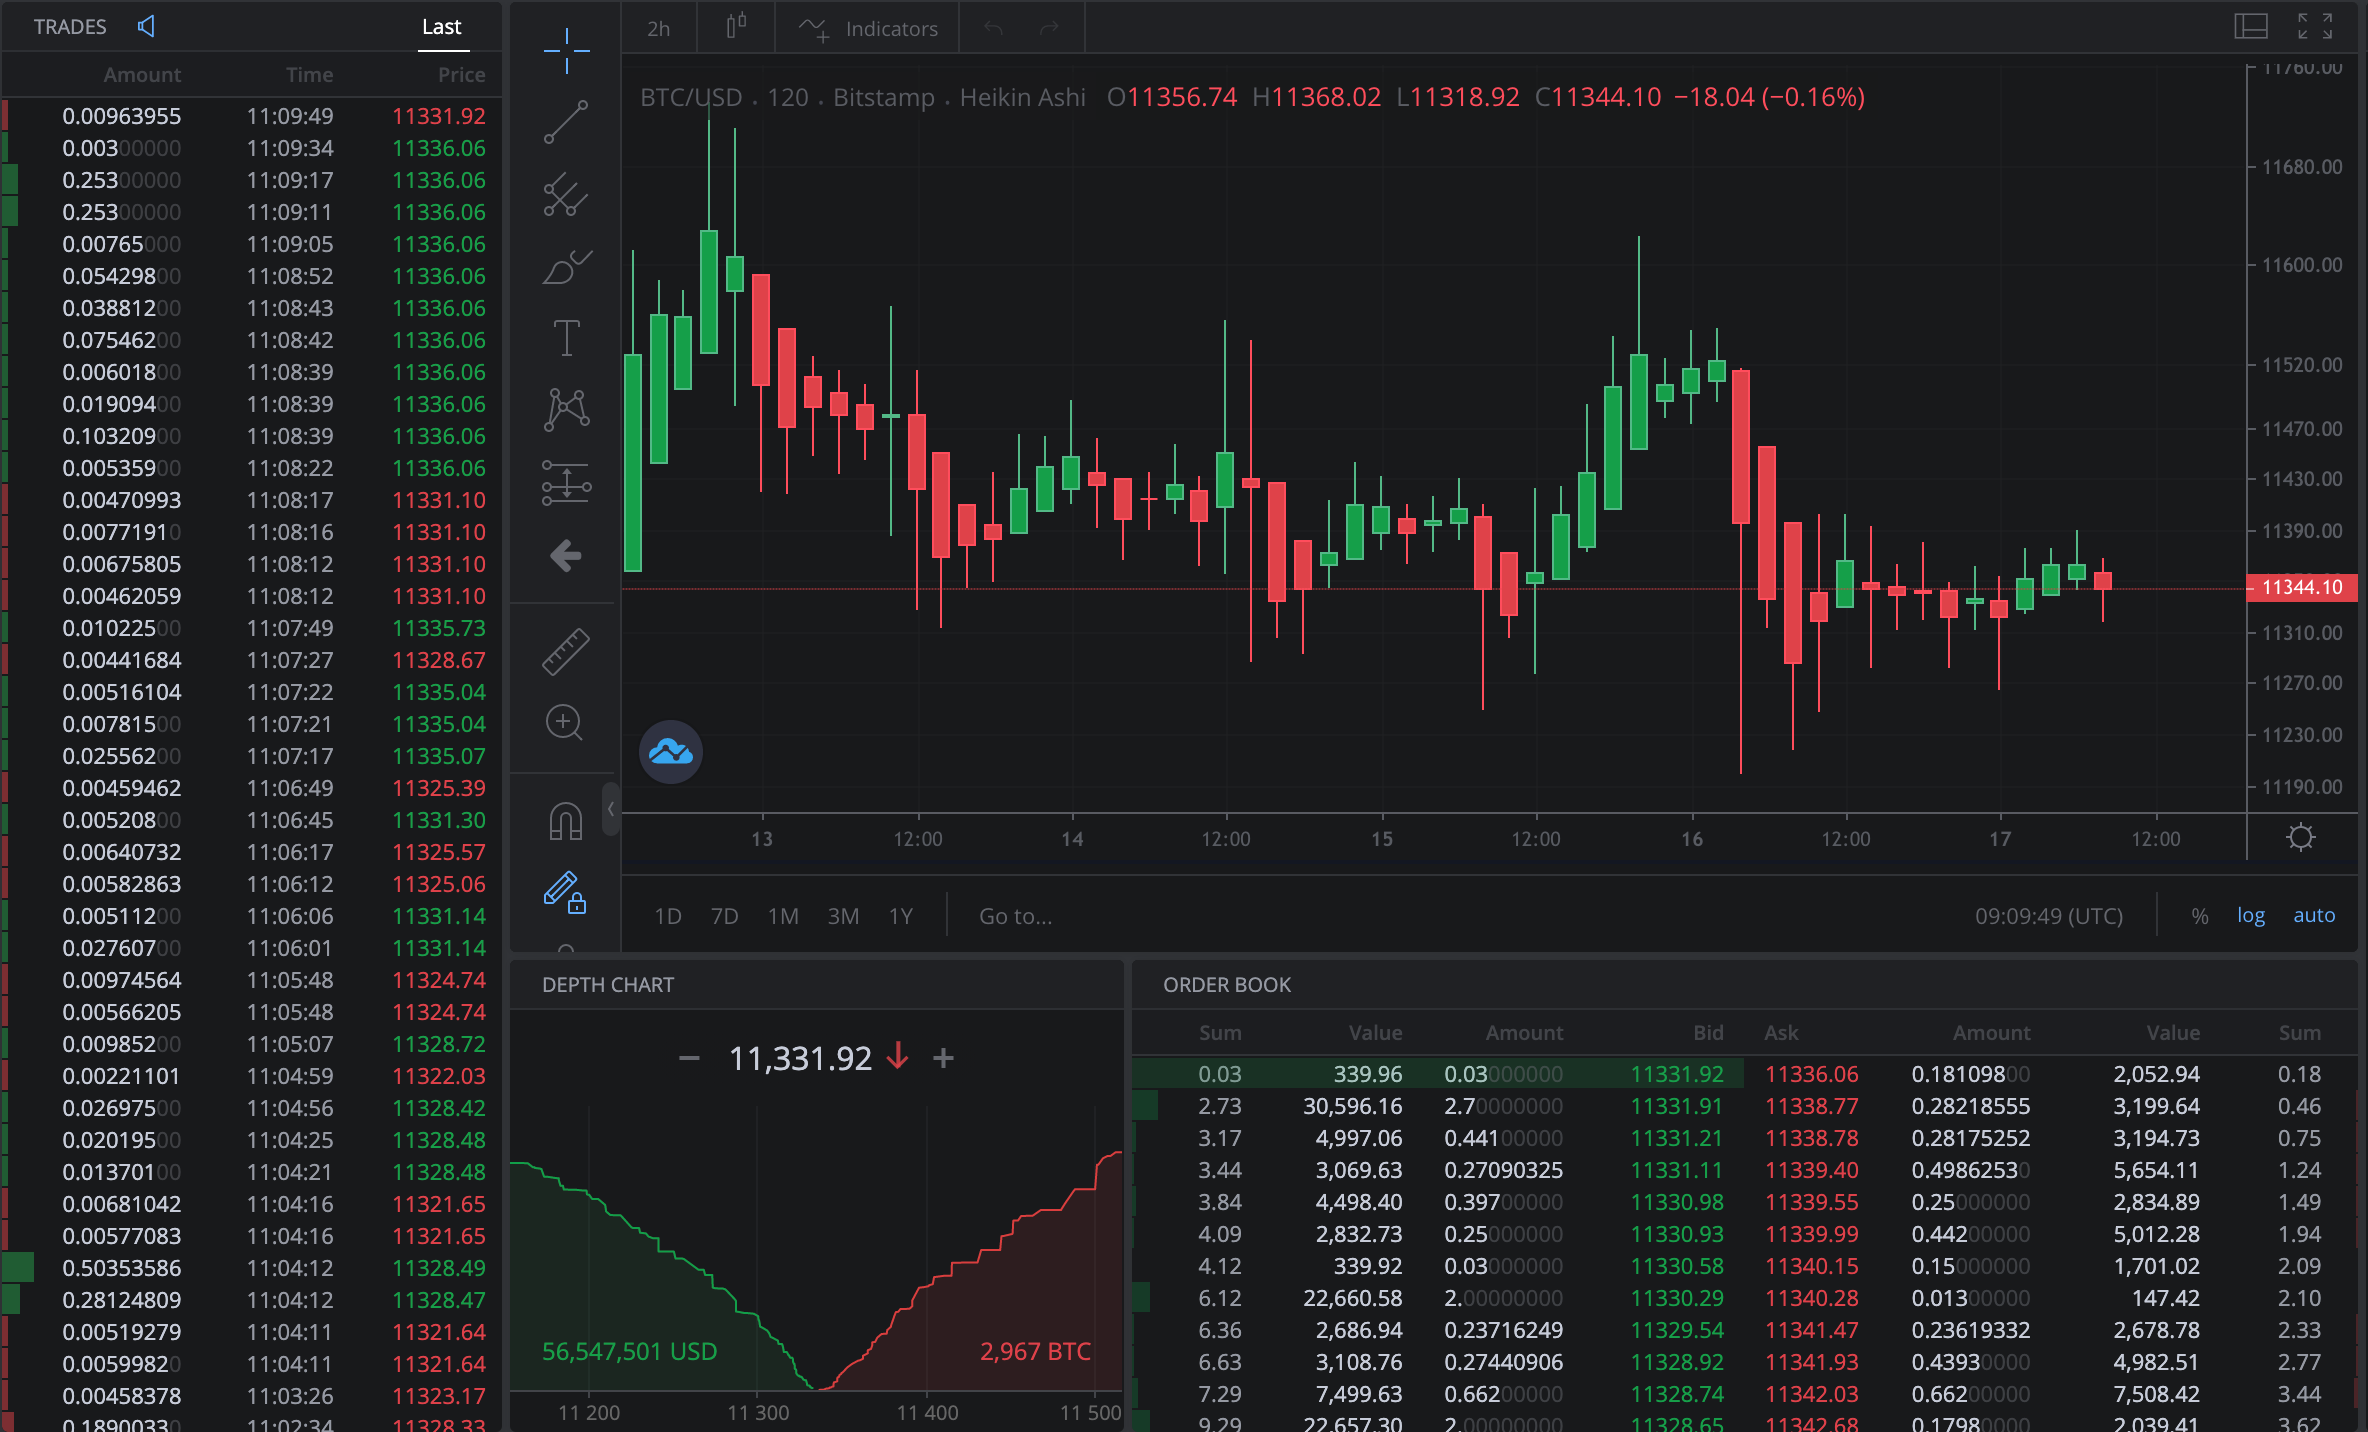Select the Last tab in Trades
The width and height of the screenshot is (2368, 1432).
[441, 27]
